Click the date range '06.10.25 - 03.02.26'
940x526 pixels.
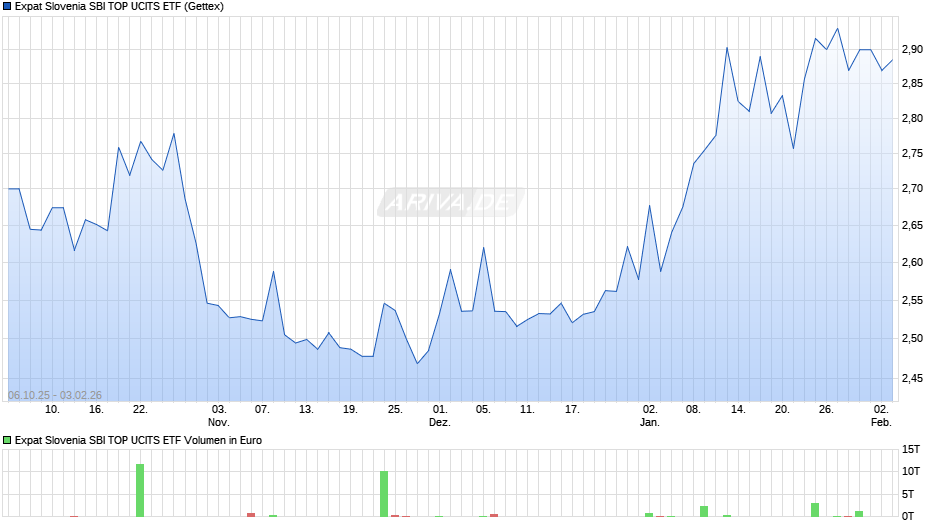pos(55,395)
